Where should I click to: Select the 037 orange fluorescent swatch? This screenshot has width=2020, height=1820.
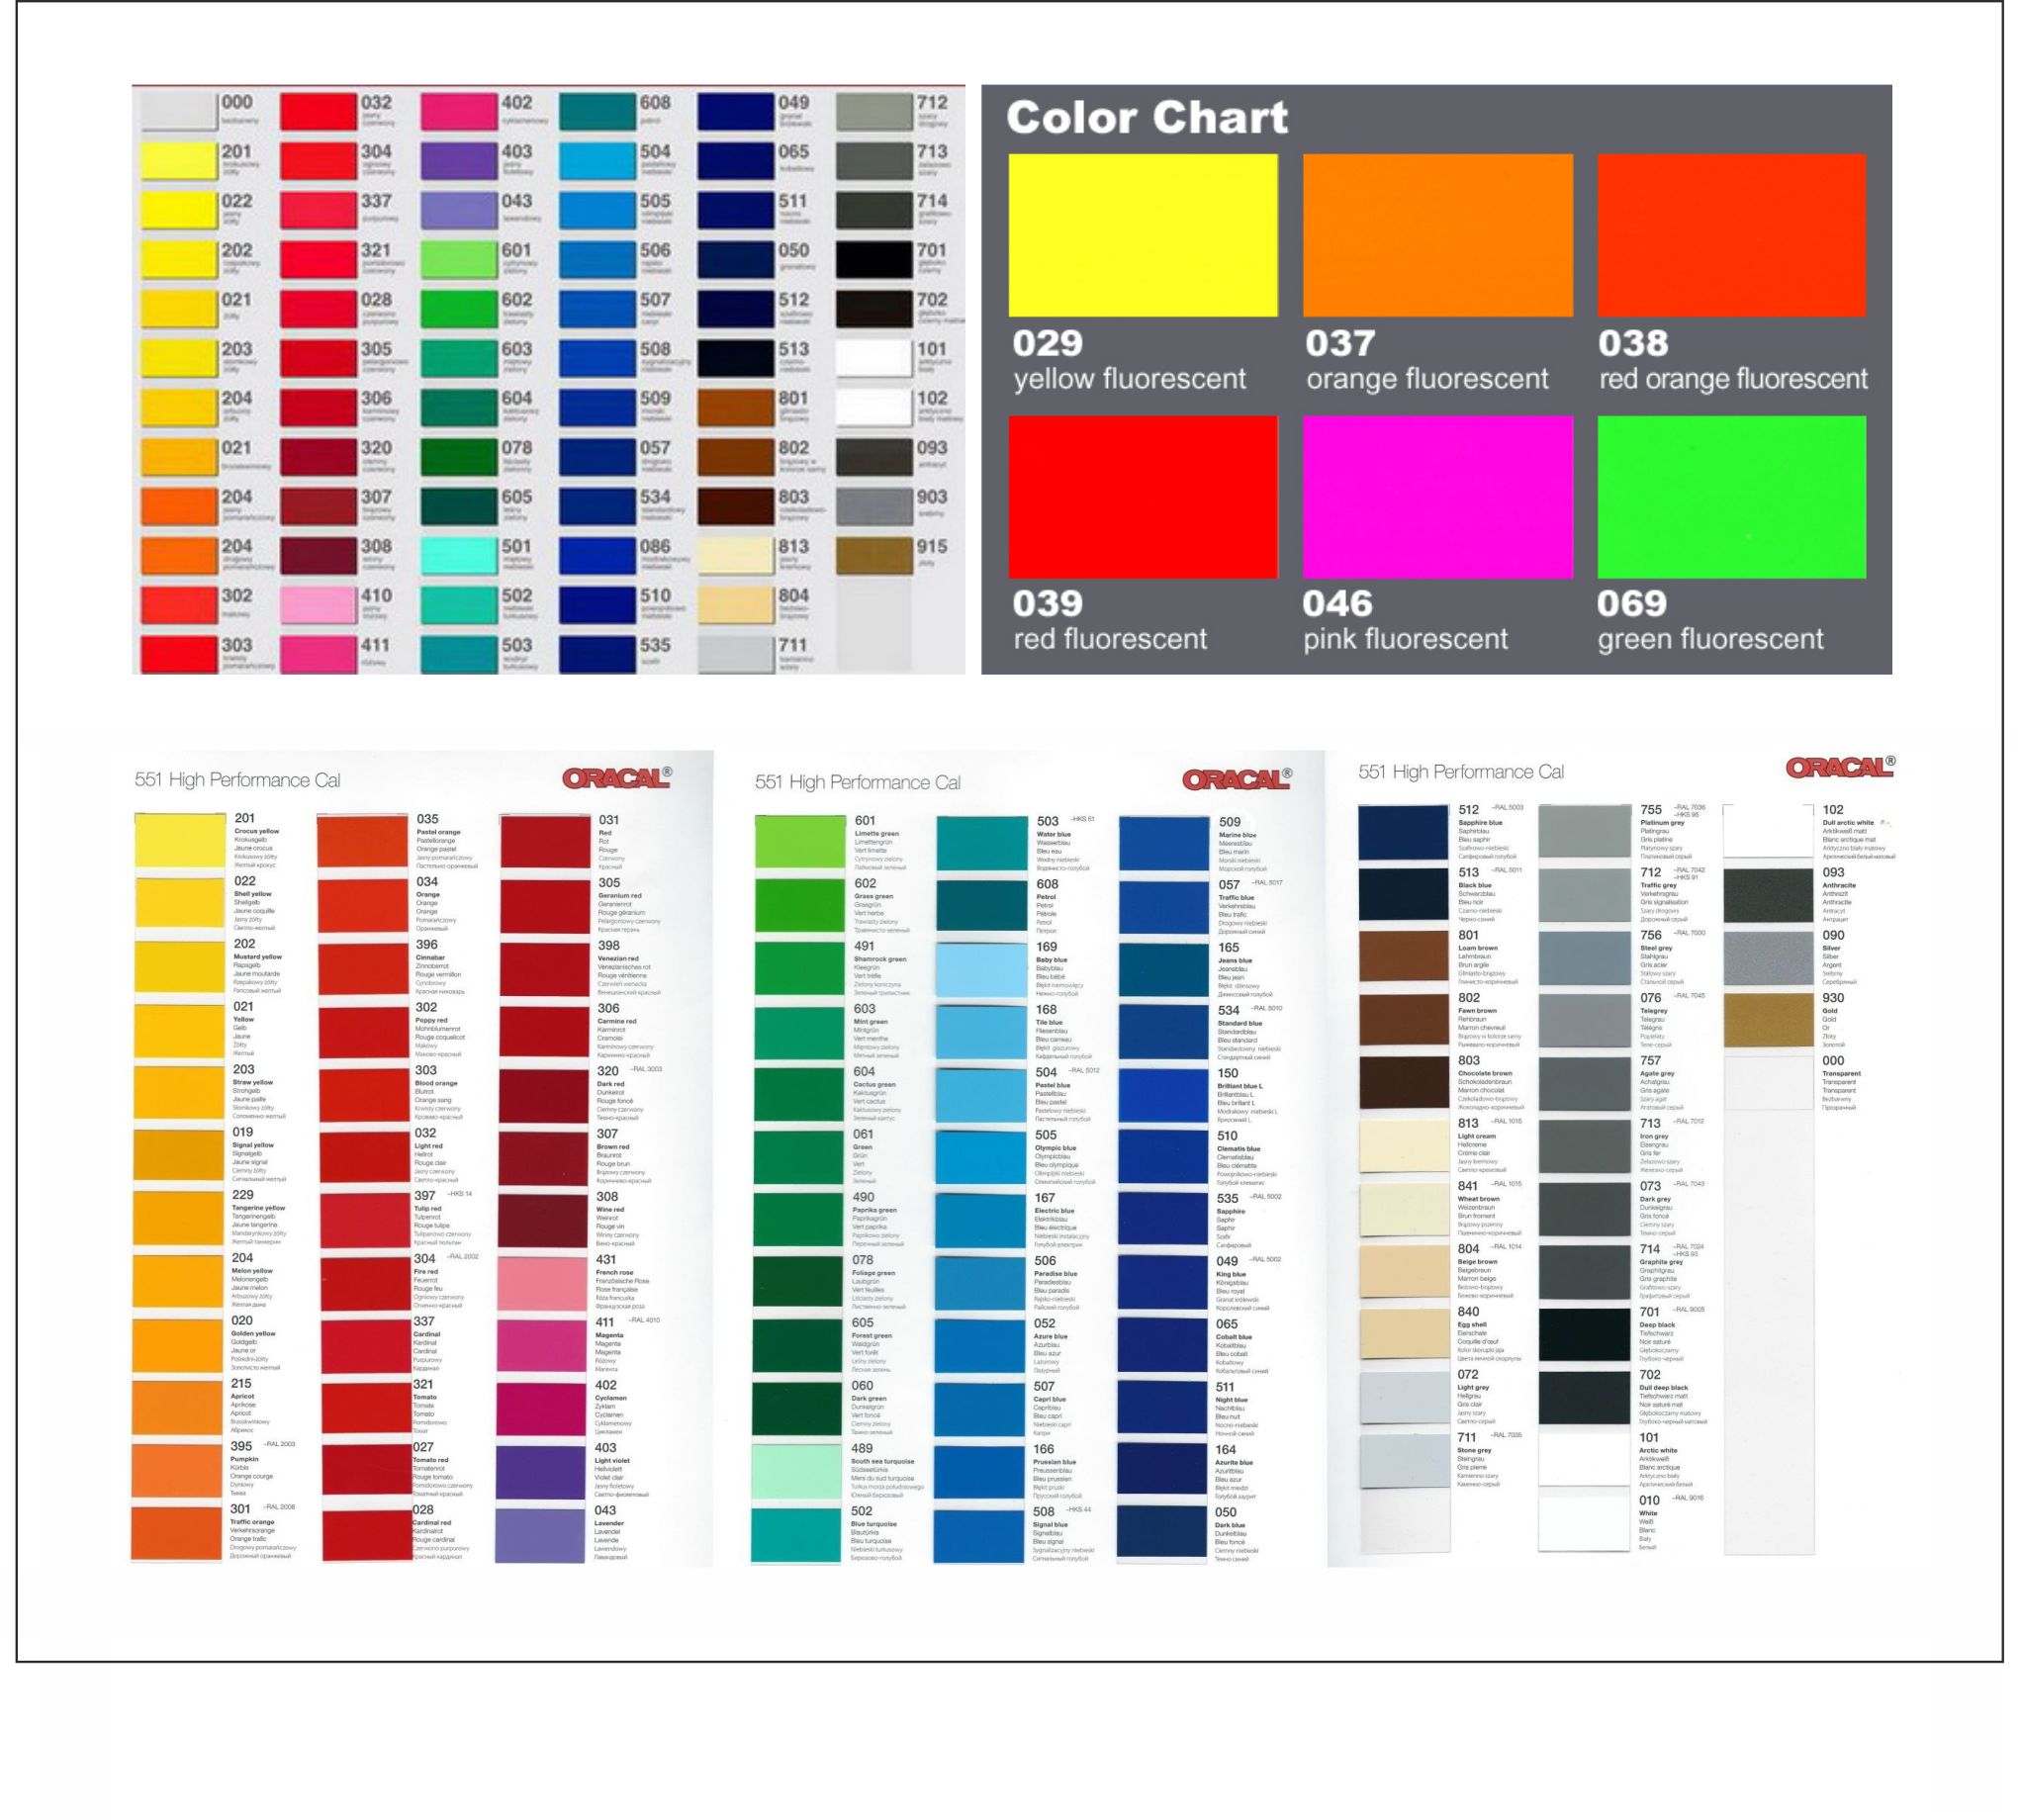coord(1437,235)
